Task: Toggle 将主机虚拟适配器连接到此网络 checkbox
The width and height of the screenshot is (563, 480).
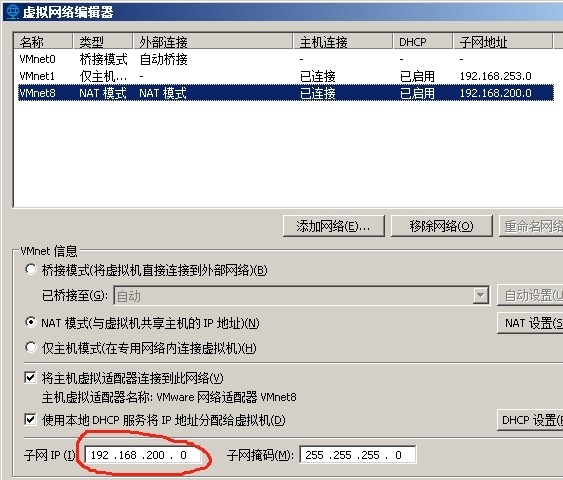Action: click(x=30, y=377)
